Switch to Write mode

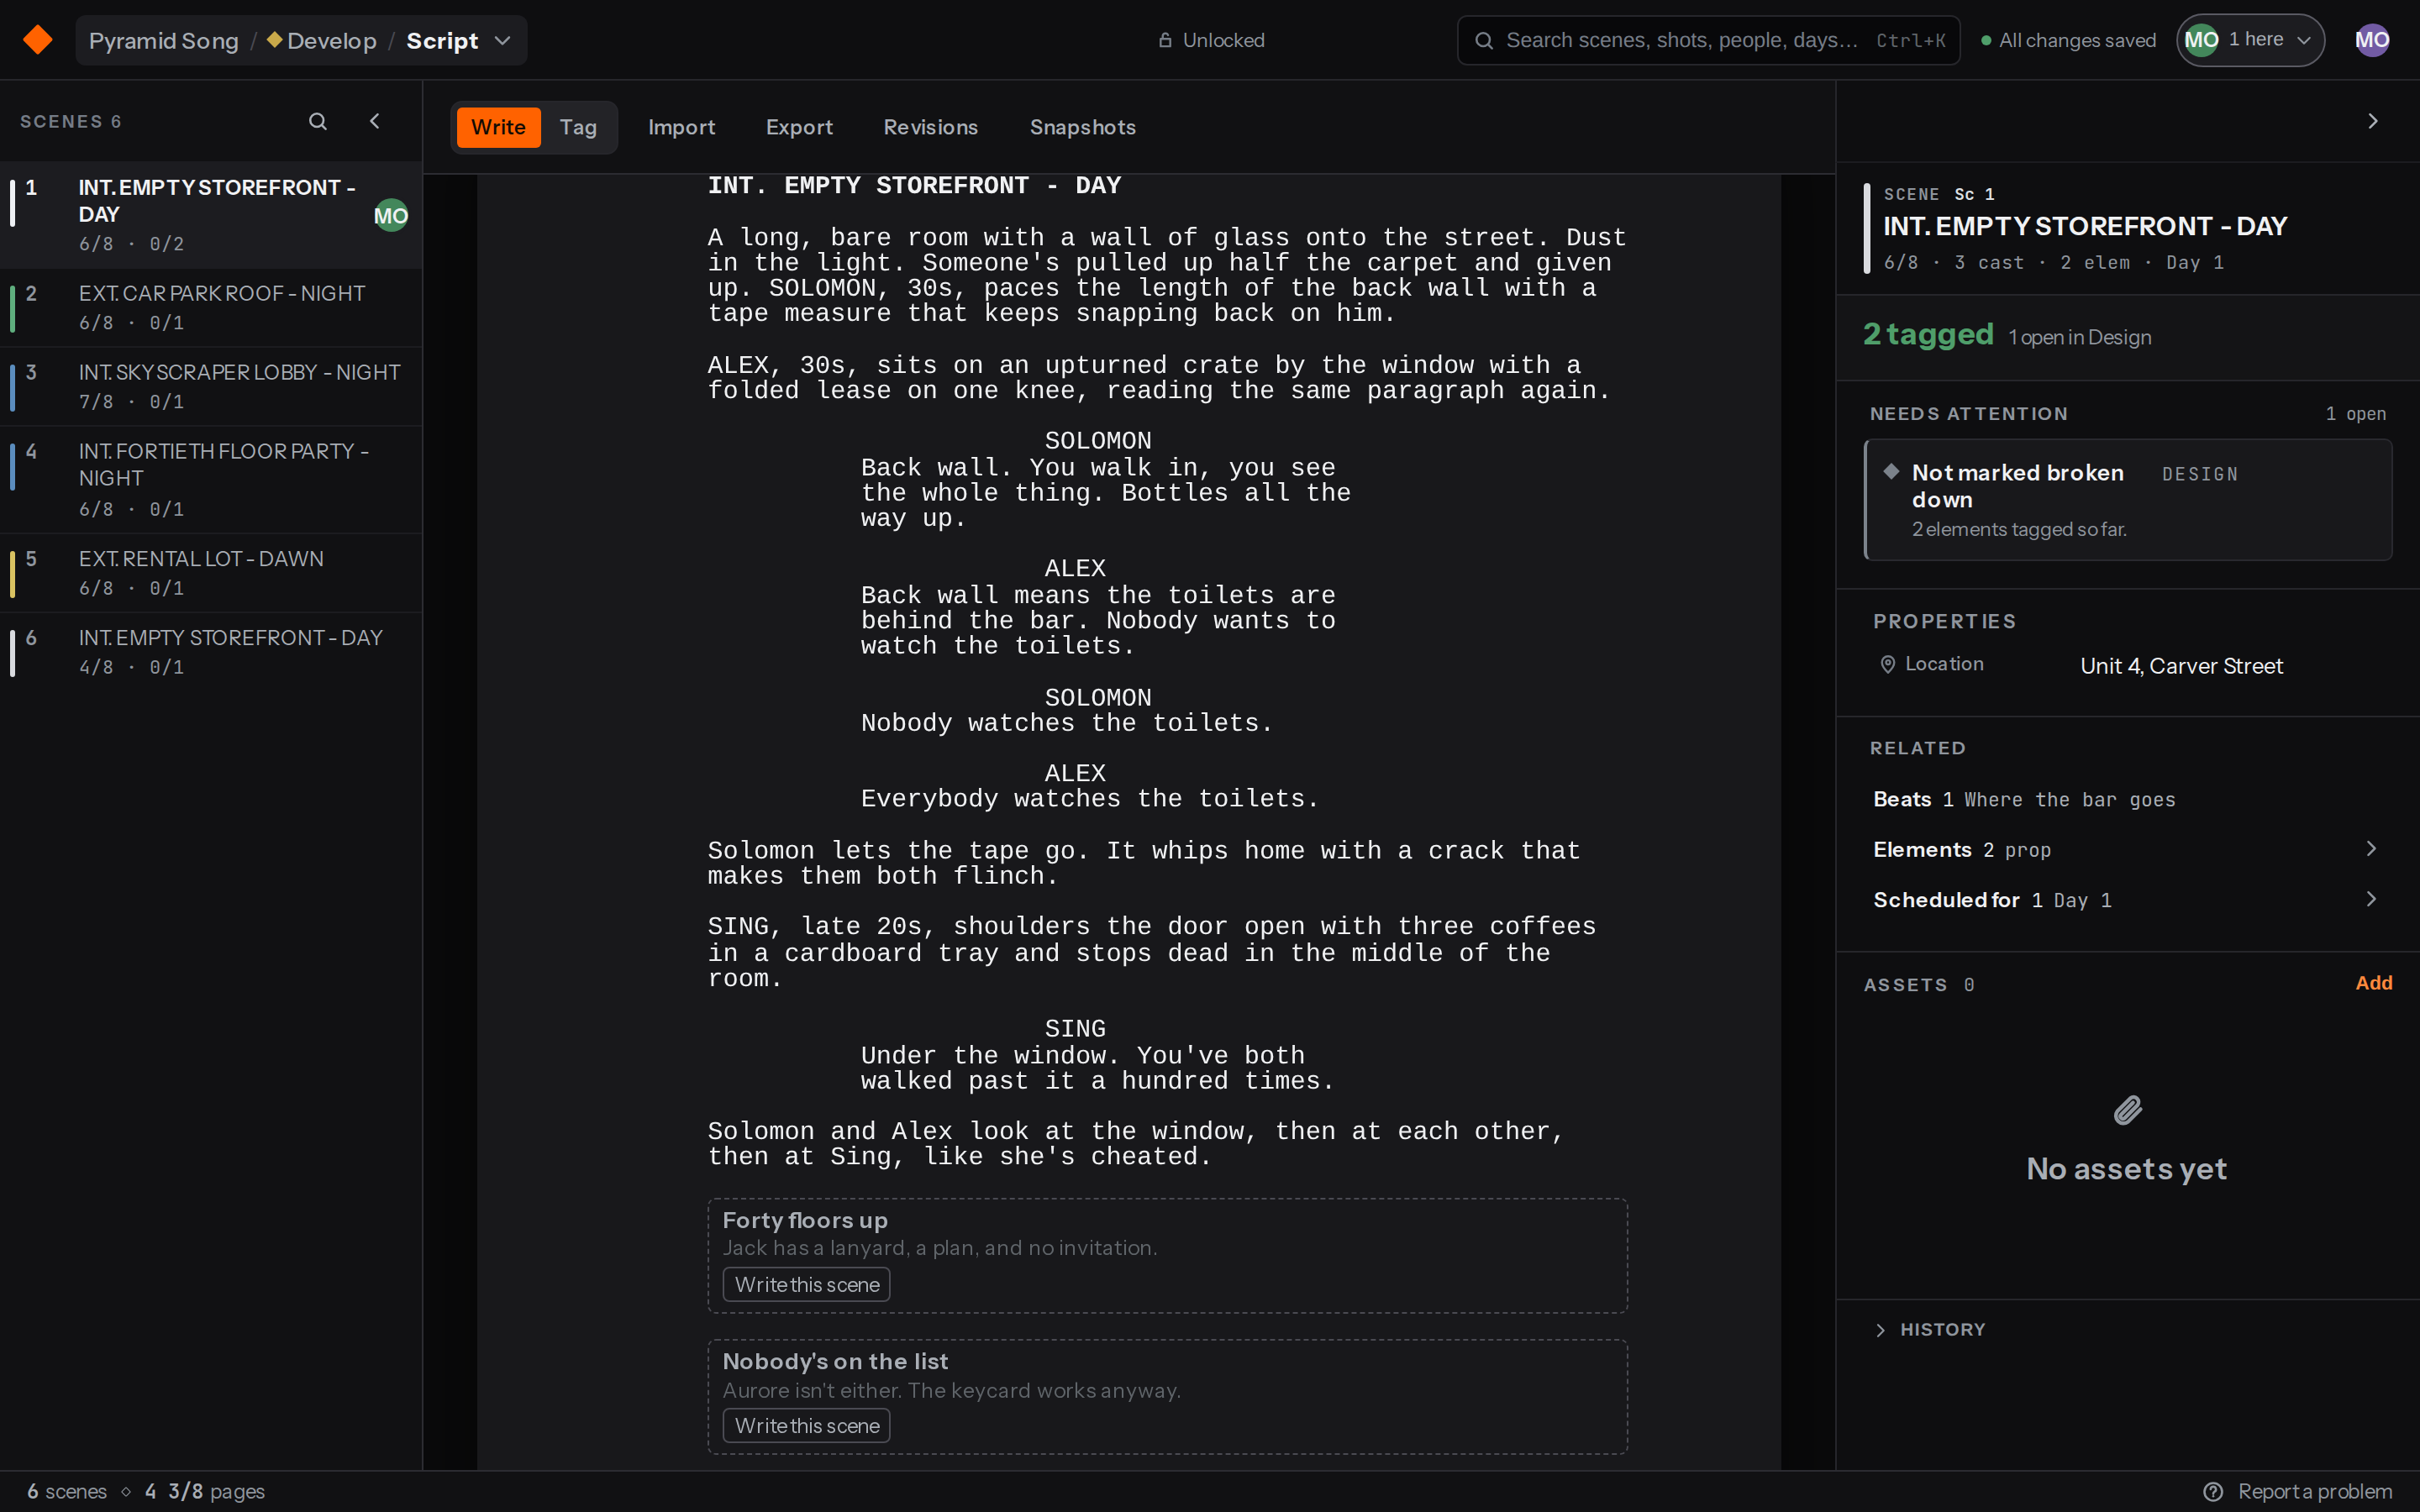point(498,127)
